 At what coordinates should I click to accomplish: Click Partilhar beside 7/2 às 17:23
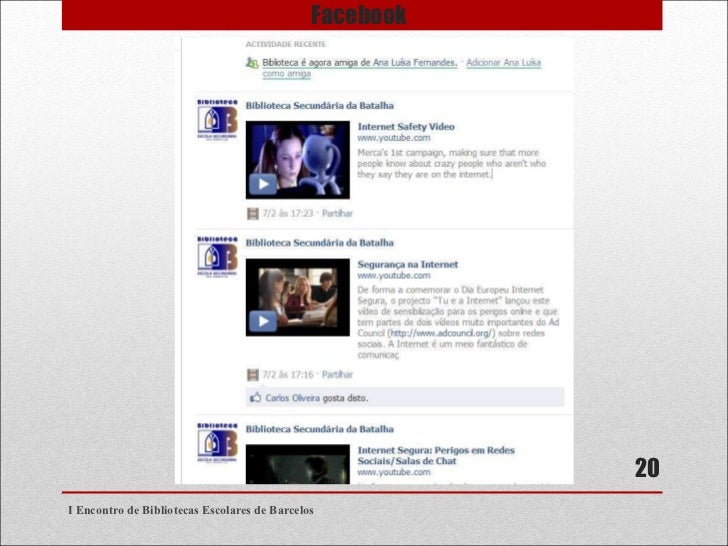tap(337, 214)
